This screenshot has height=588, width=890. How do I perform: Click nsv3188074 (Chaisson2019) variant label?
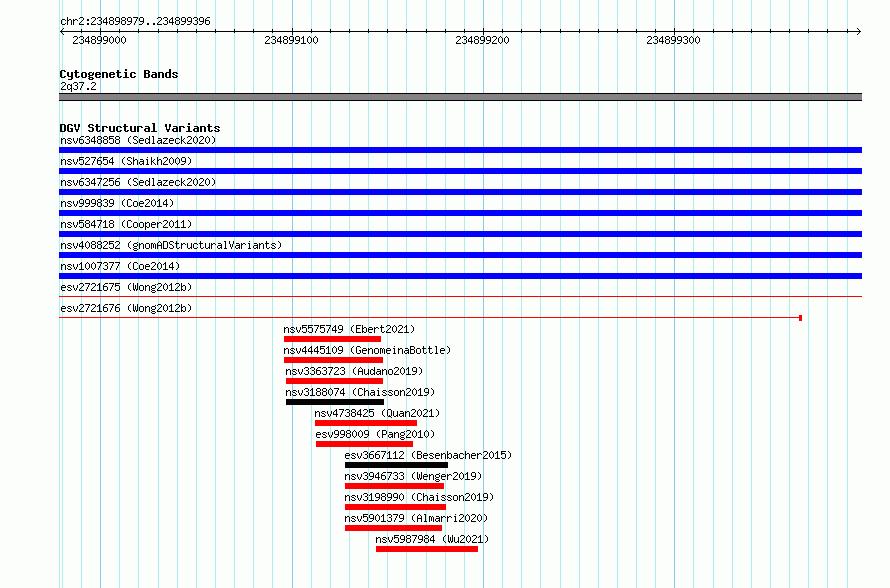tap(360, 392)
